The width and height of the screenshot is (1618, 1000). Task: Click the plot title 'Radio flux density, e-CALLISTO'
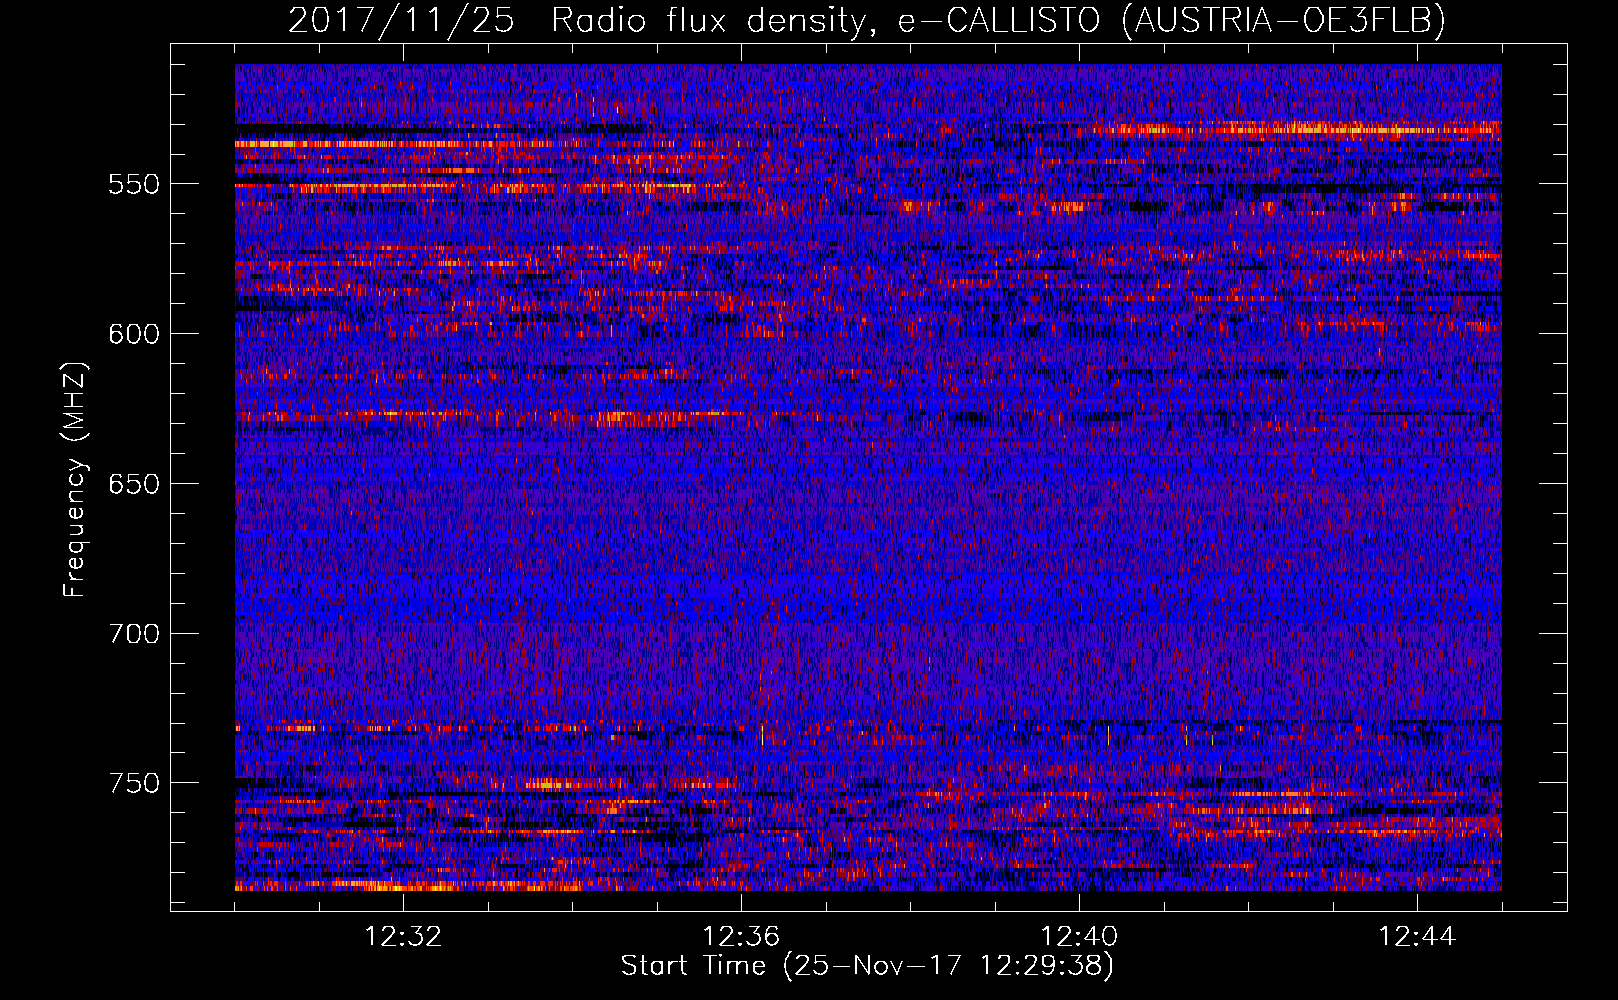pos(826,20)
